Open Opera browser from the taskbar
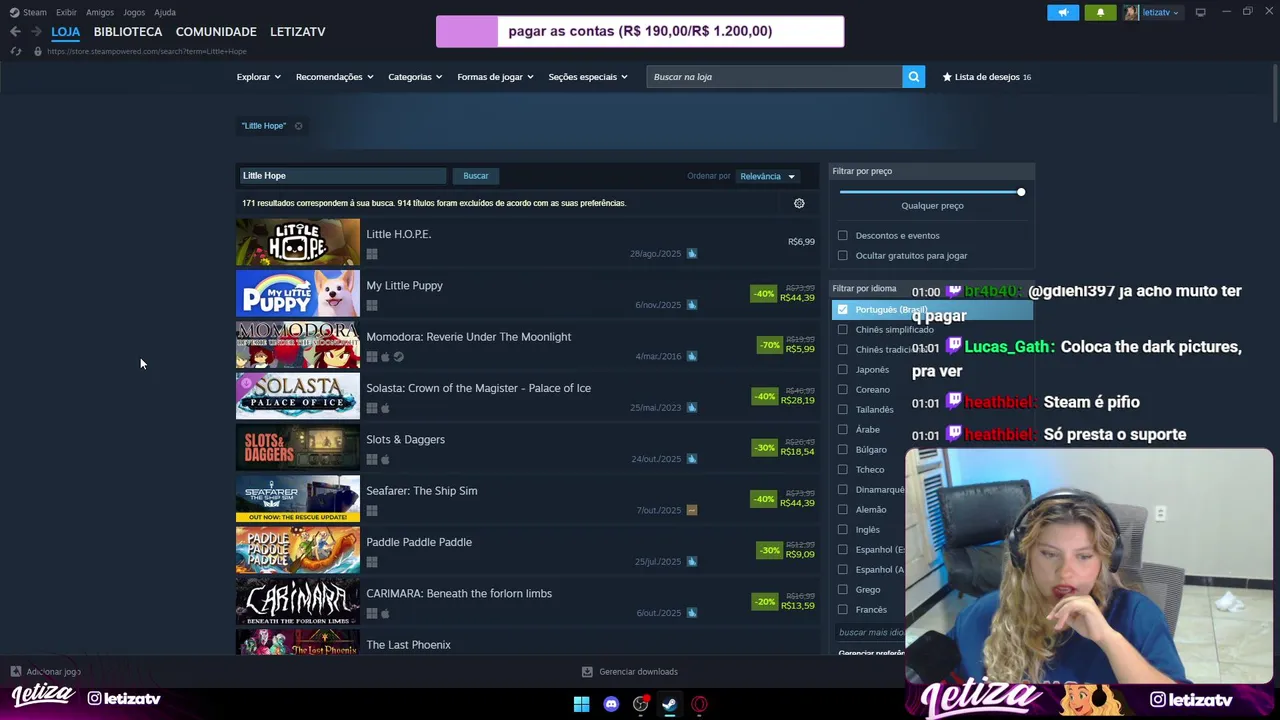The image size is (1280, 720). coord(699,704)
